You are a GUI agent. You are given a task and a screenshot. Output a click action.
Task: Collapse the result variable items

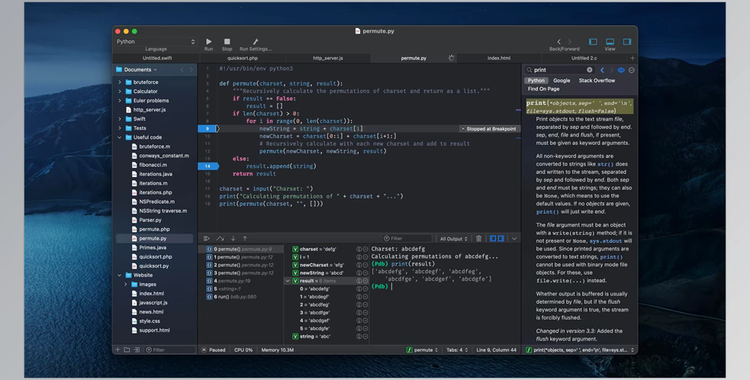click(x=287, y=281)
